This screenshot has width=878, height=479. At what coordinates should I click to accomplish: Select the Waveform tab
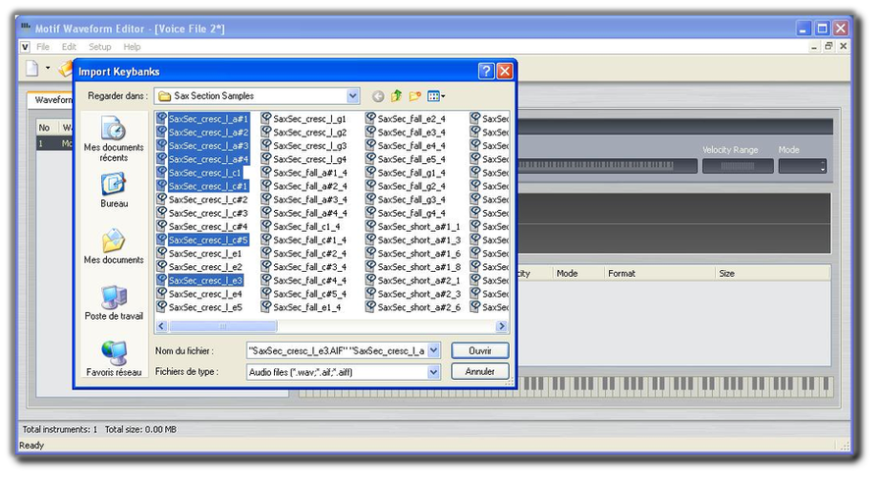[52, 100]
